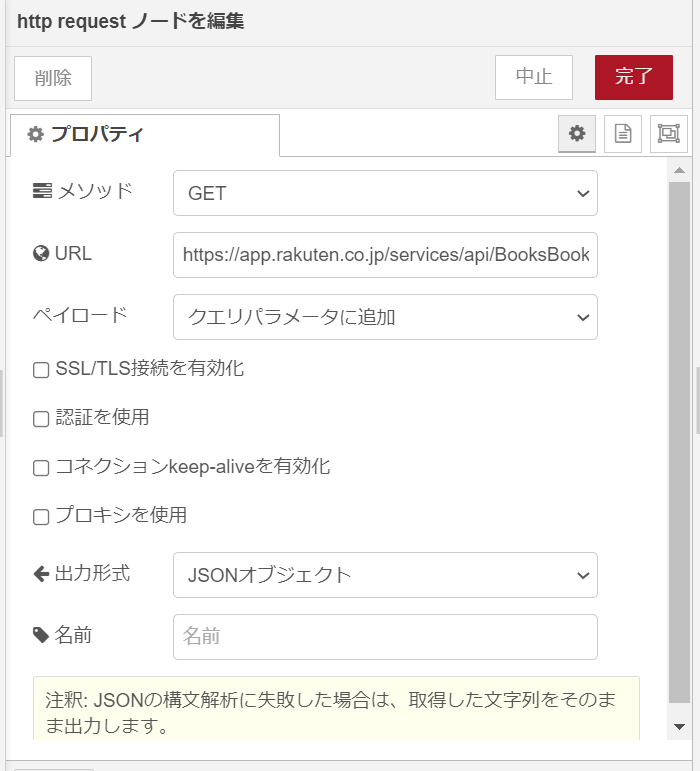Check the 認証を使用 checkbox
The height and width of the screenshot is (771, 700).
tap(41, 419)
